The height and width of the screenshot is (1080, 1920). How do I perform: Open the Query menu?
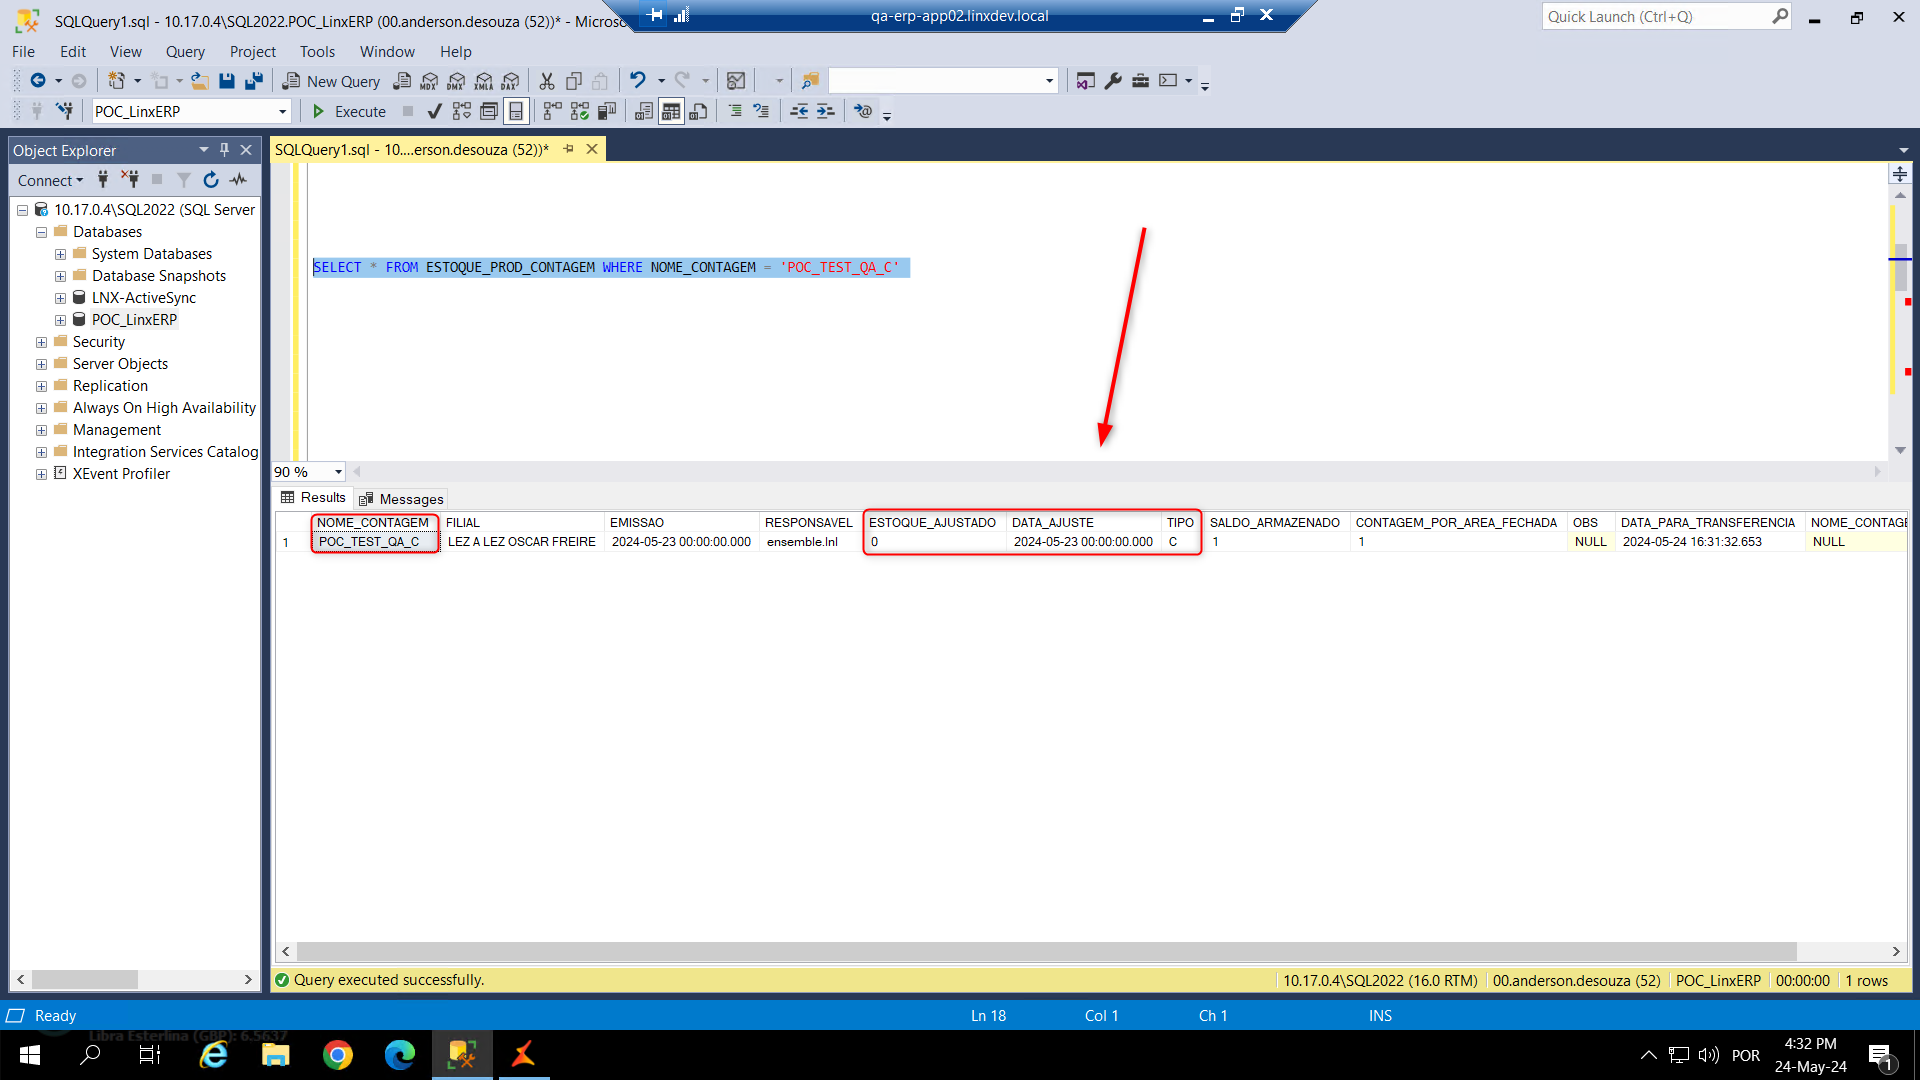[184, 52]
